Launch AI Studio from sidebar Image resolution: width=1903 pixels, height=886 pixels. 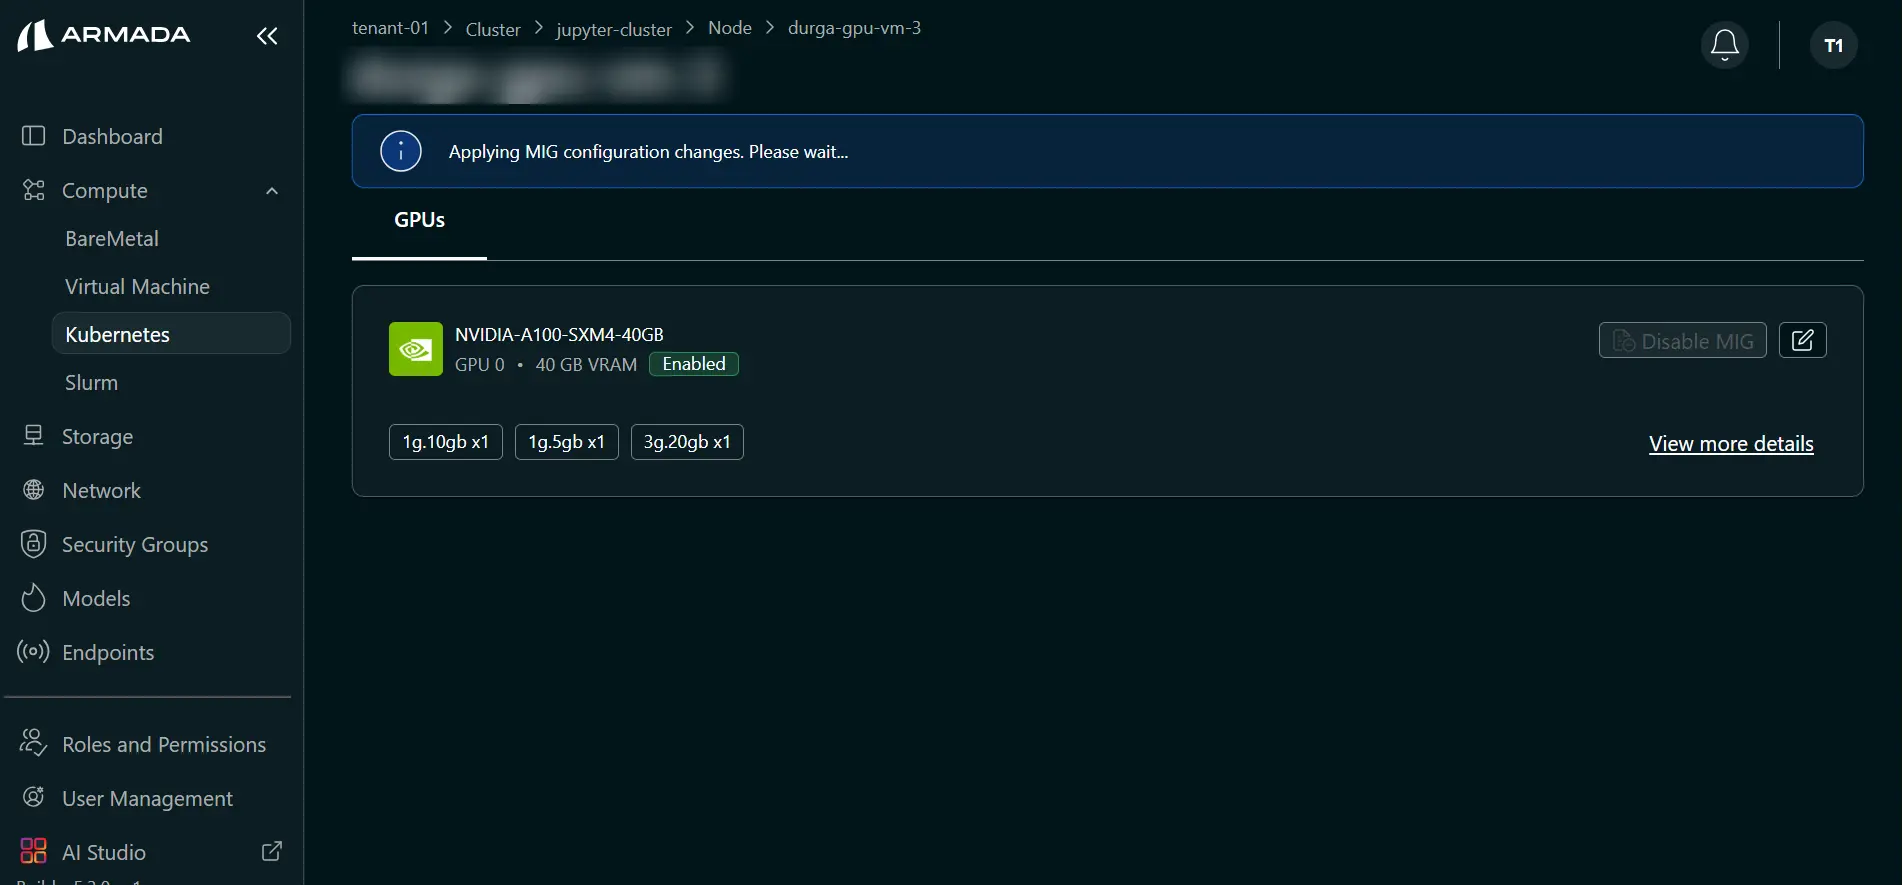point(104,852)
